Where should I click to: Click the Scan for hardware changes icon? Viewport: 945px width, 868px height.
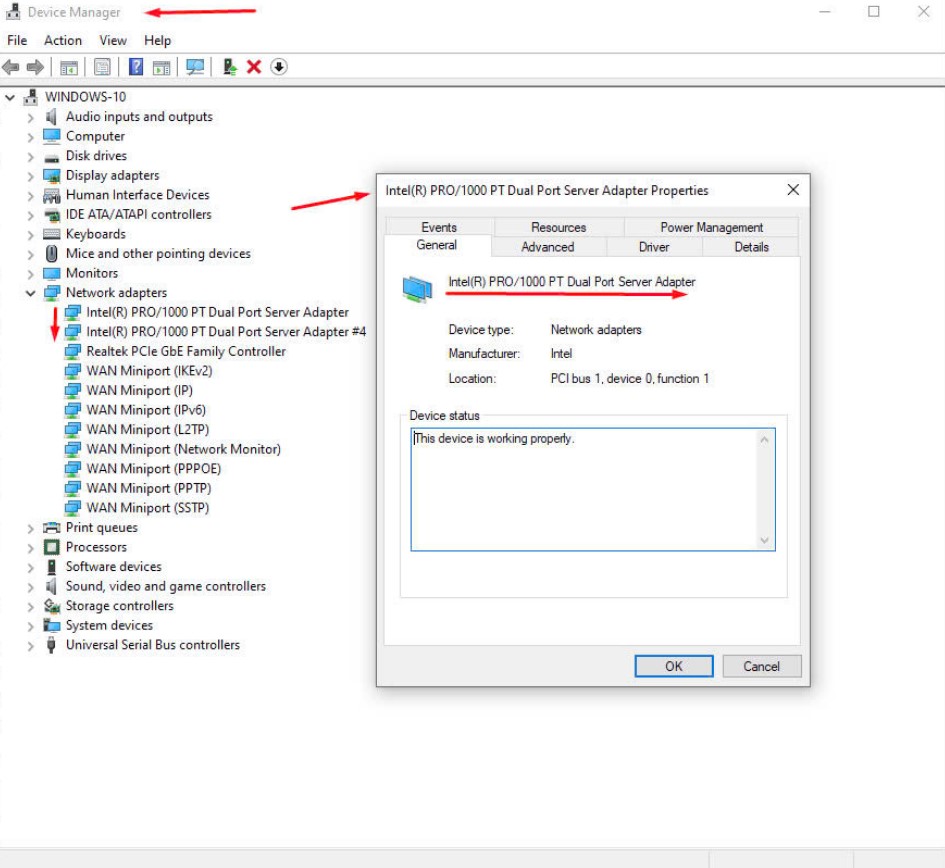tap(195, 67)
